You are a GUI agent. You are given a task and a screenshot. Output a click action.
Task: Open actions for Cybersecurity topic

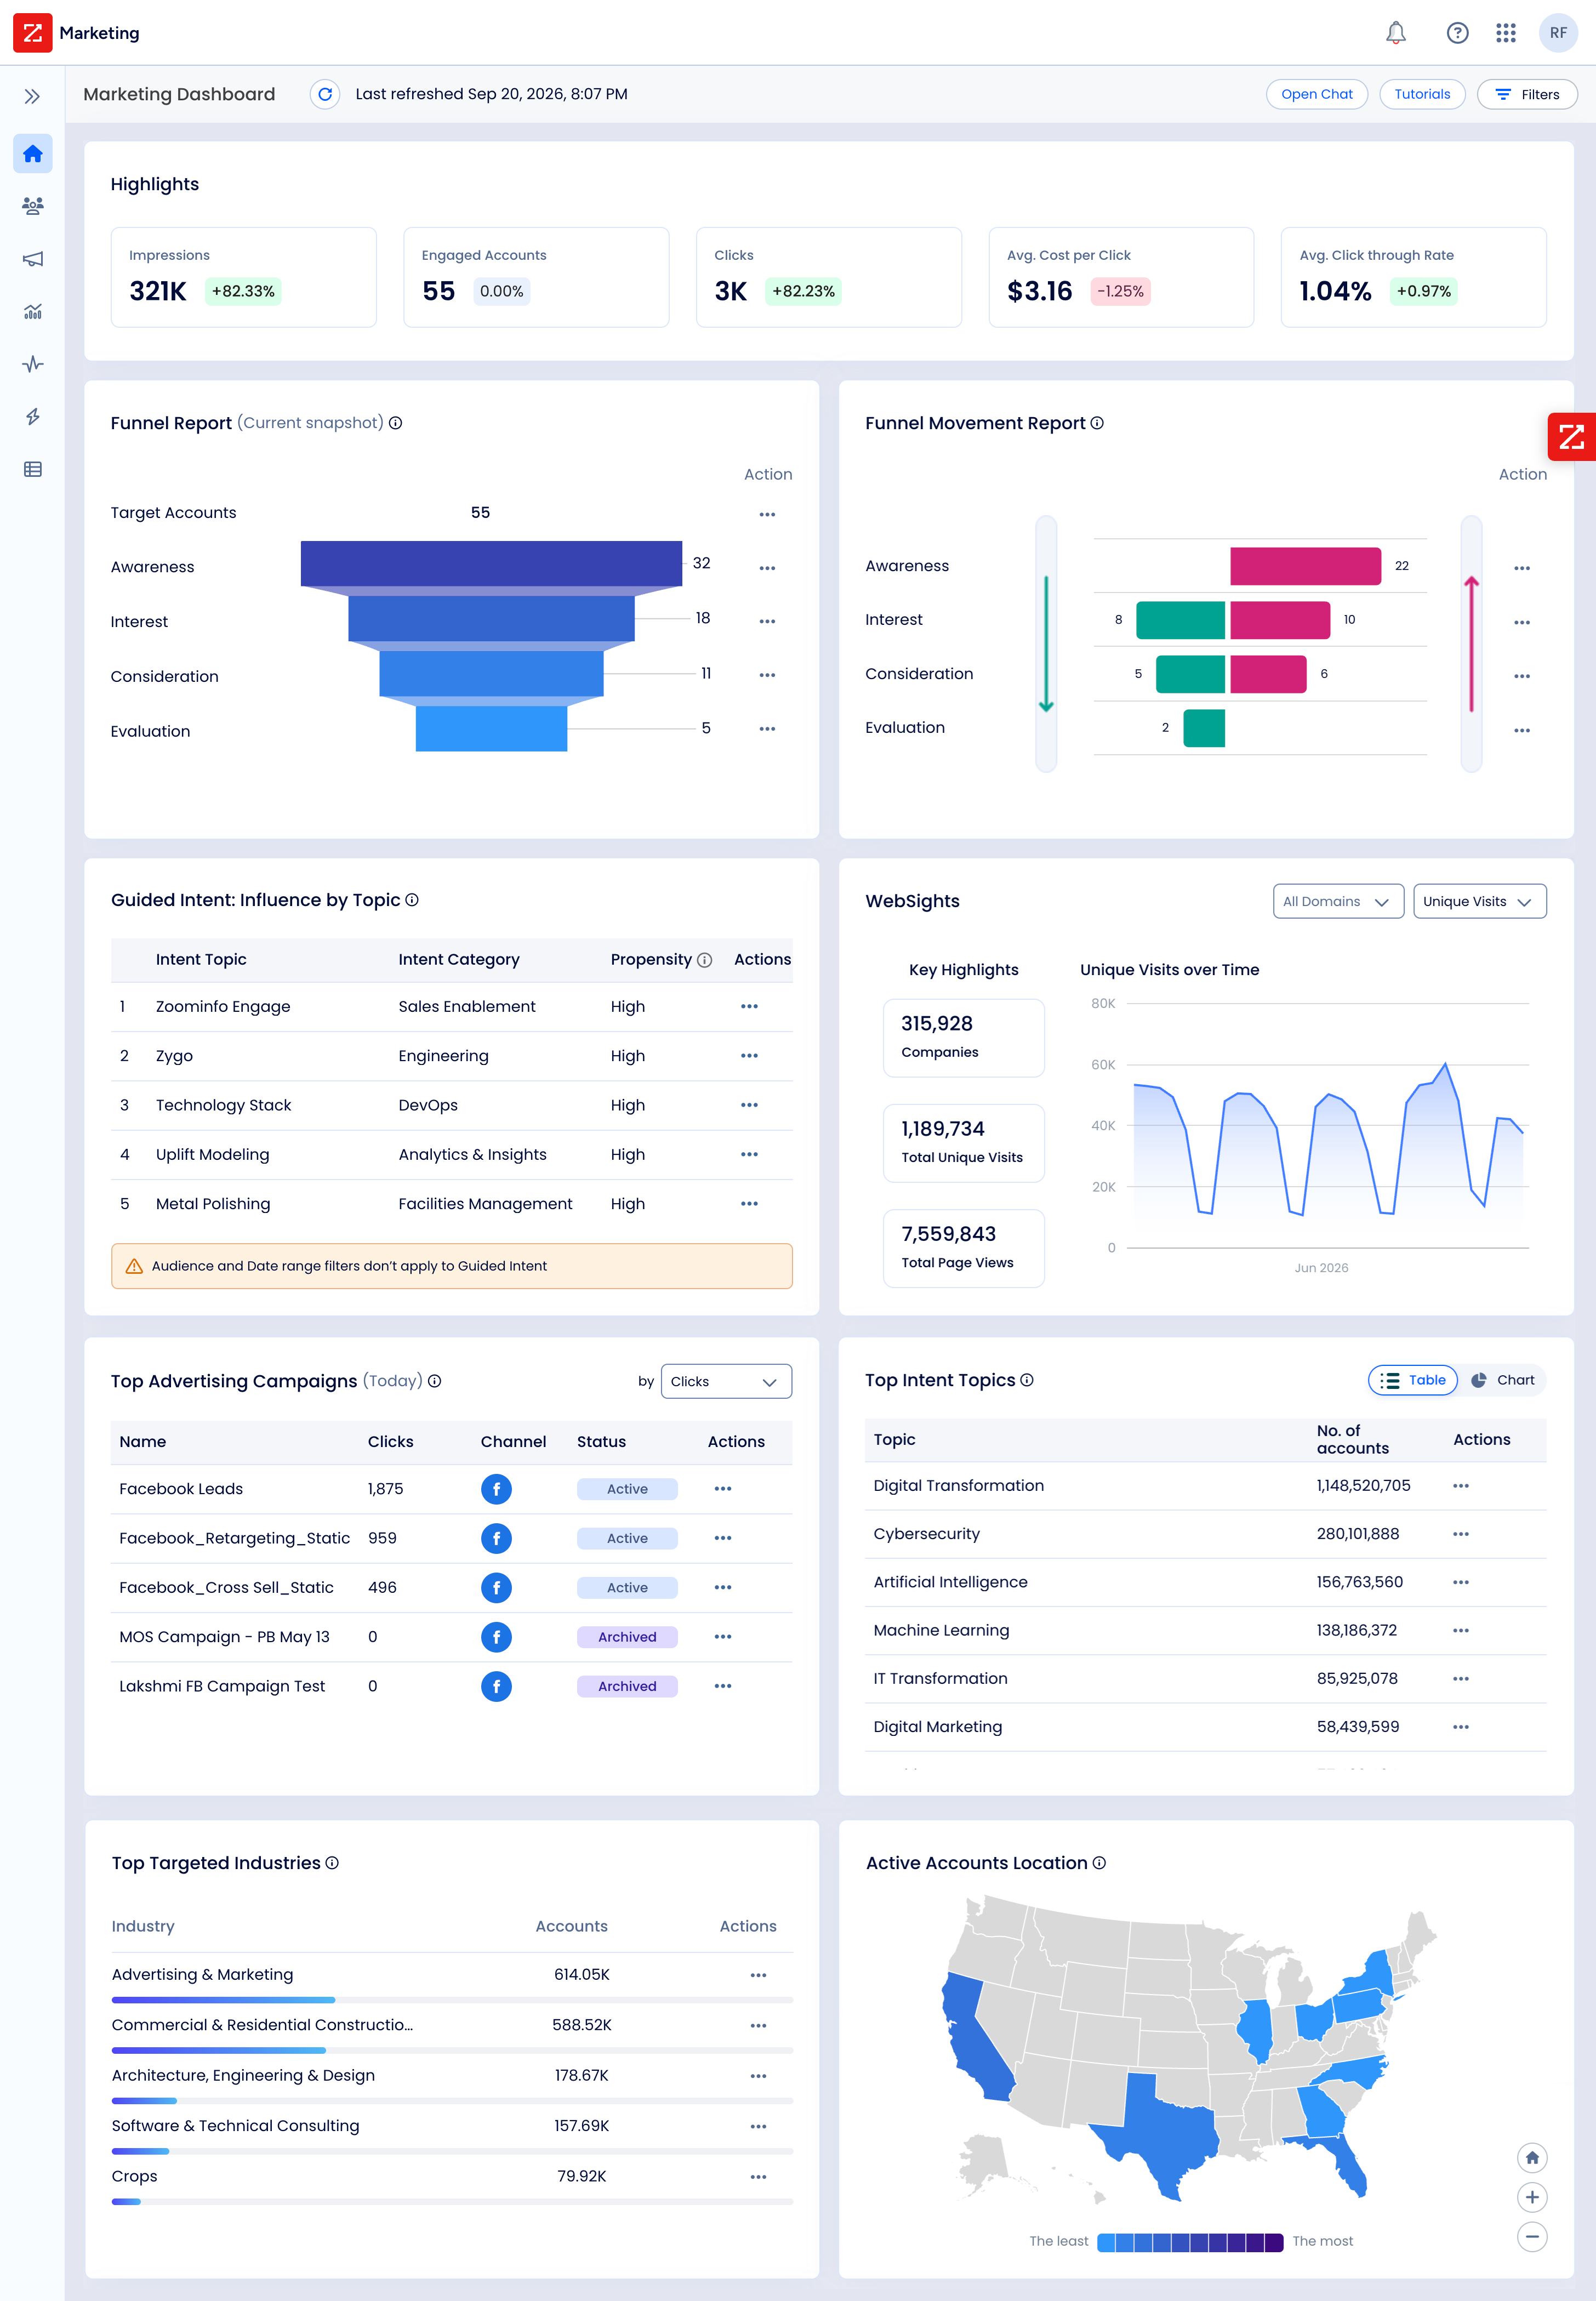coord(1461,1534)
